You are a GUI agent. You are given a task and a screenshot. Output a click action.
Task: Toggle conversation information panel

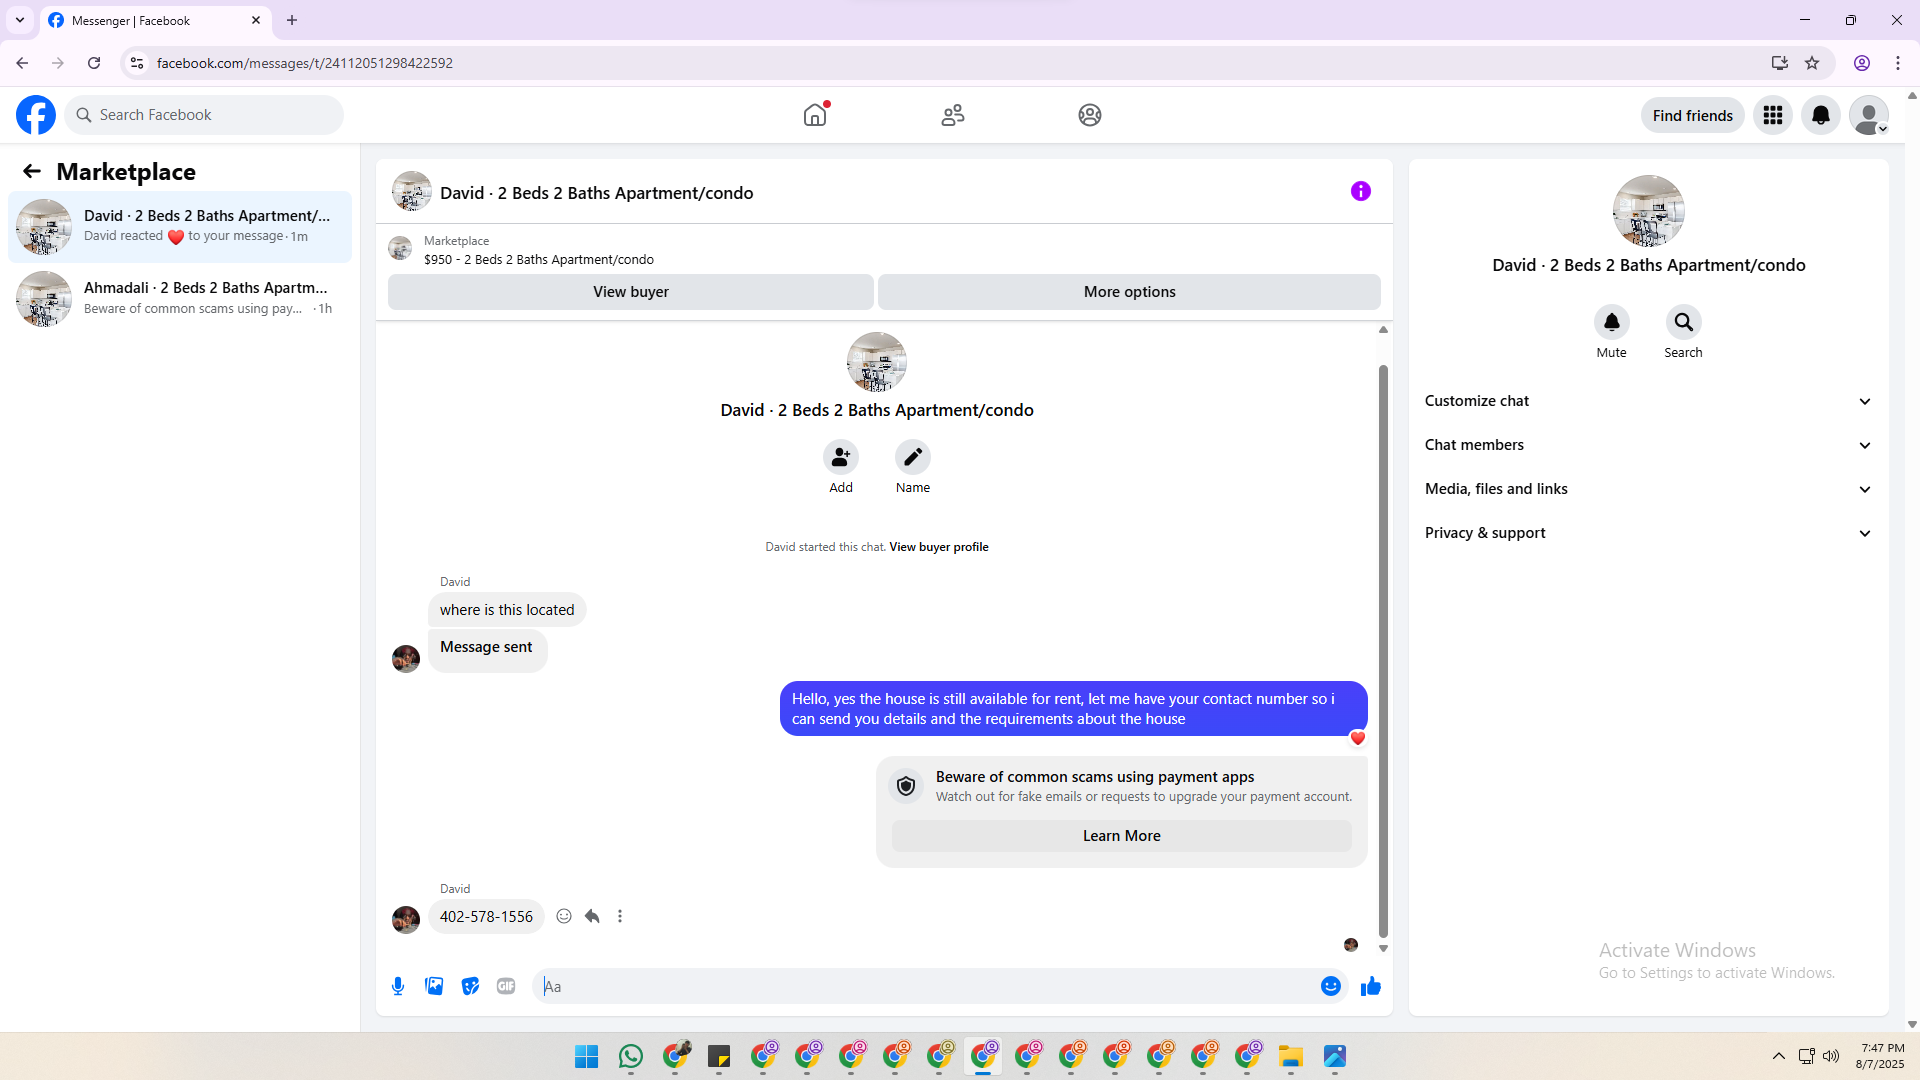pos(1361,191)
